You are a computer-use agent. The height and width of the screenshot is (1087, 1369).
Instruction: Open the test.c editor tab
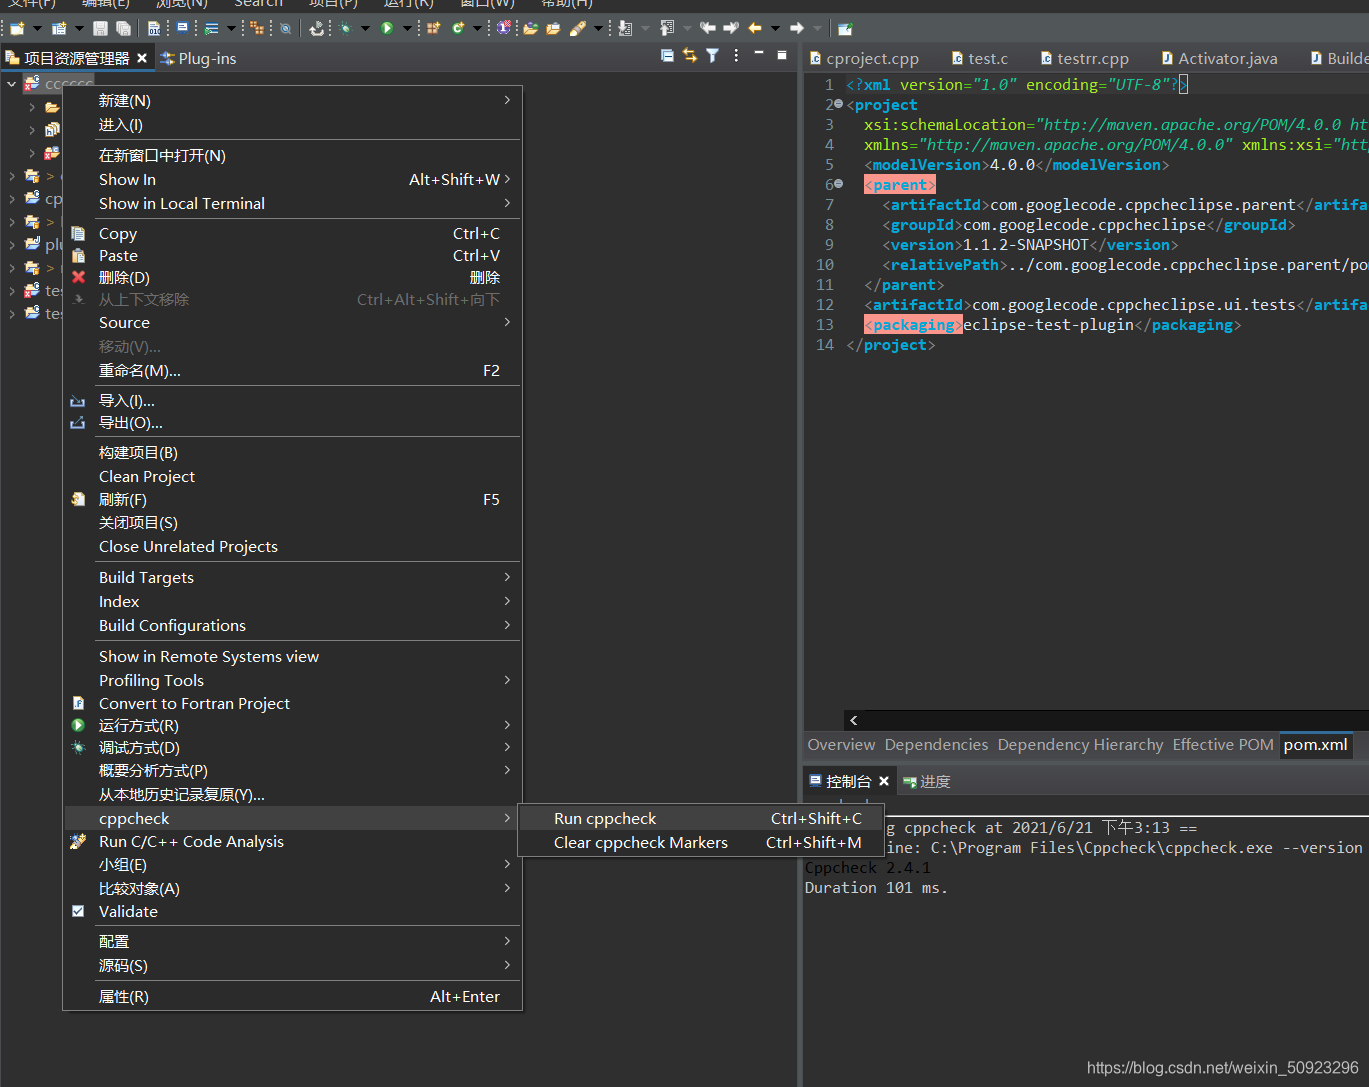[987, 58]
